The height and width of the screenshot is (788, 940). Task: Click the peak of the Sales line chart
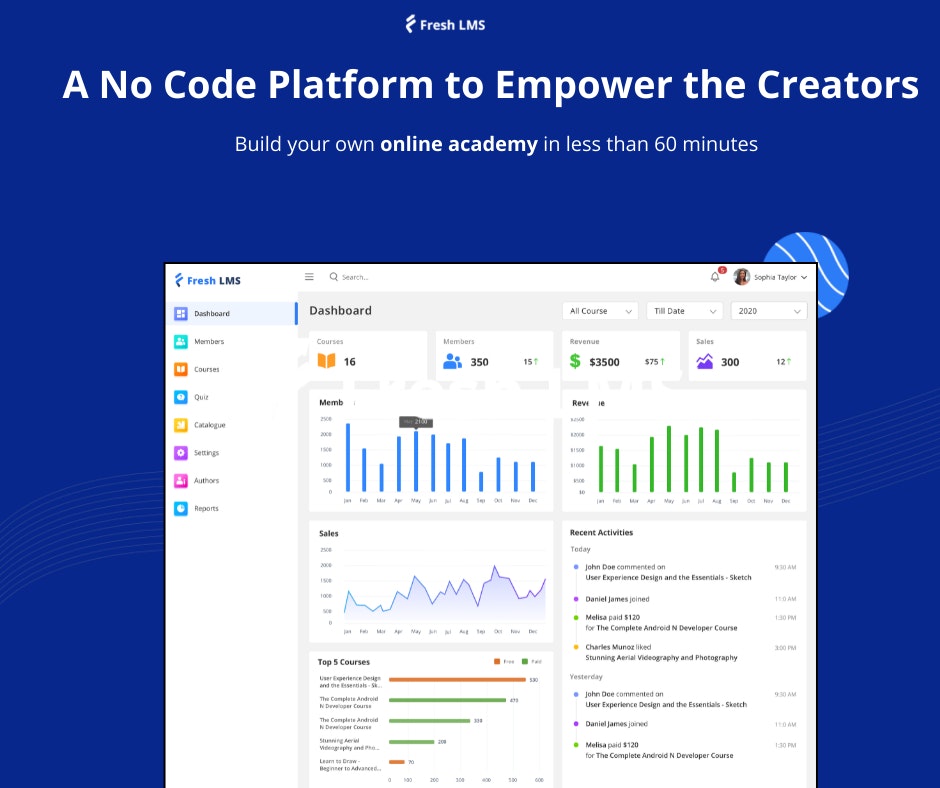tap(495, 566)
